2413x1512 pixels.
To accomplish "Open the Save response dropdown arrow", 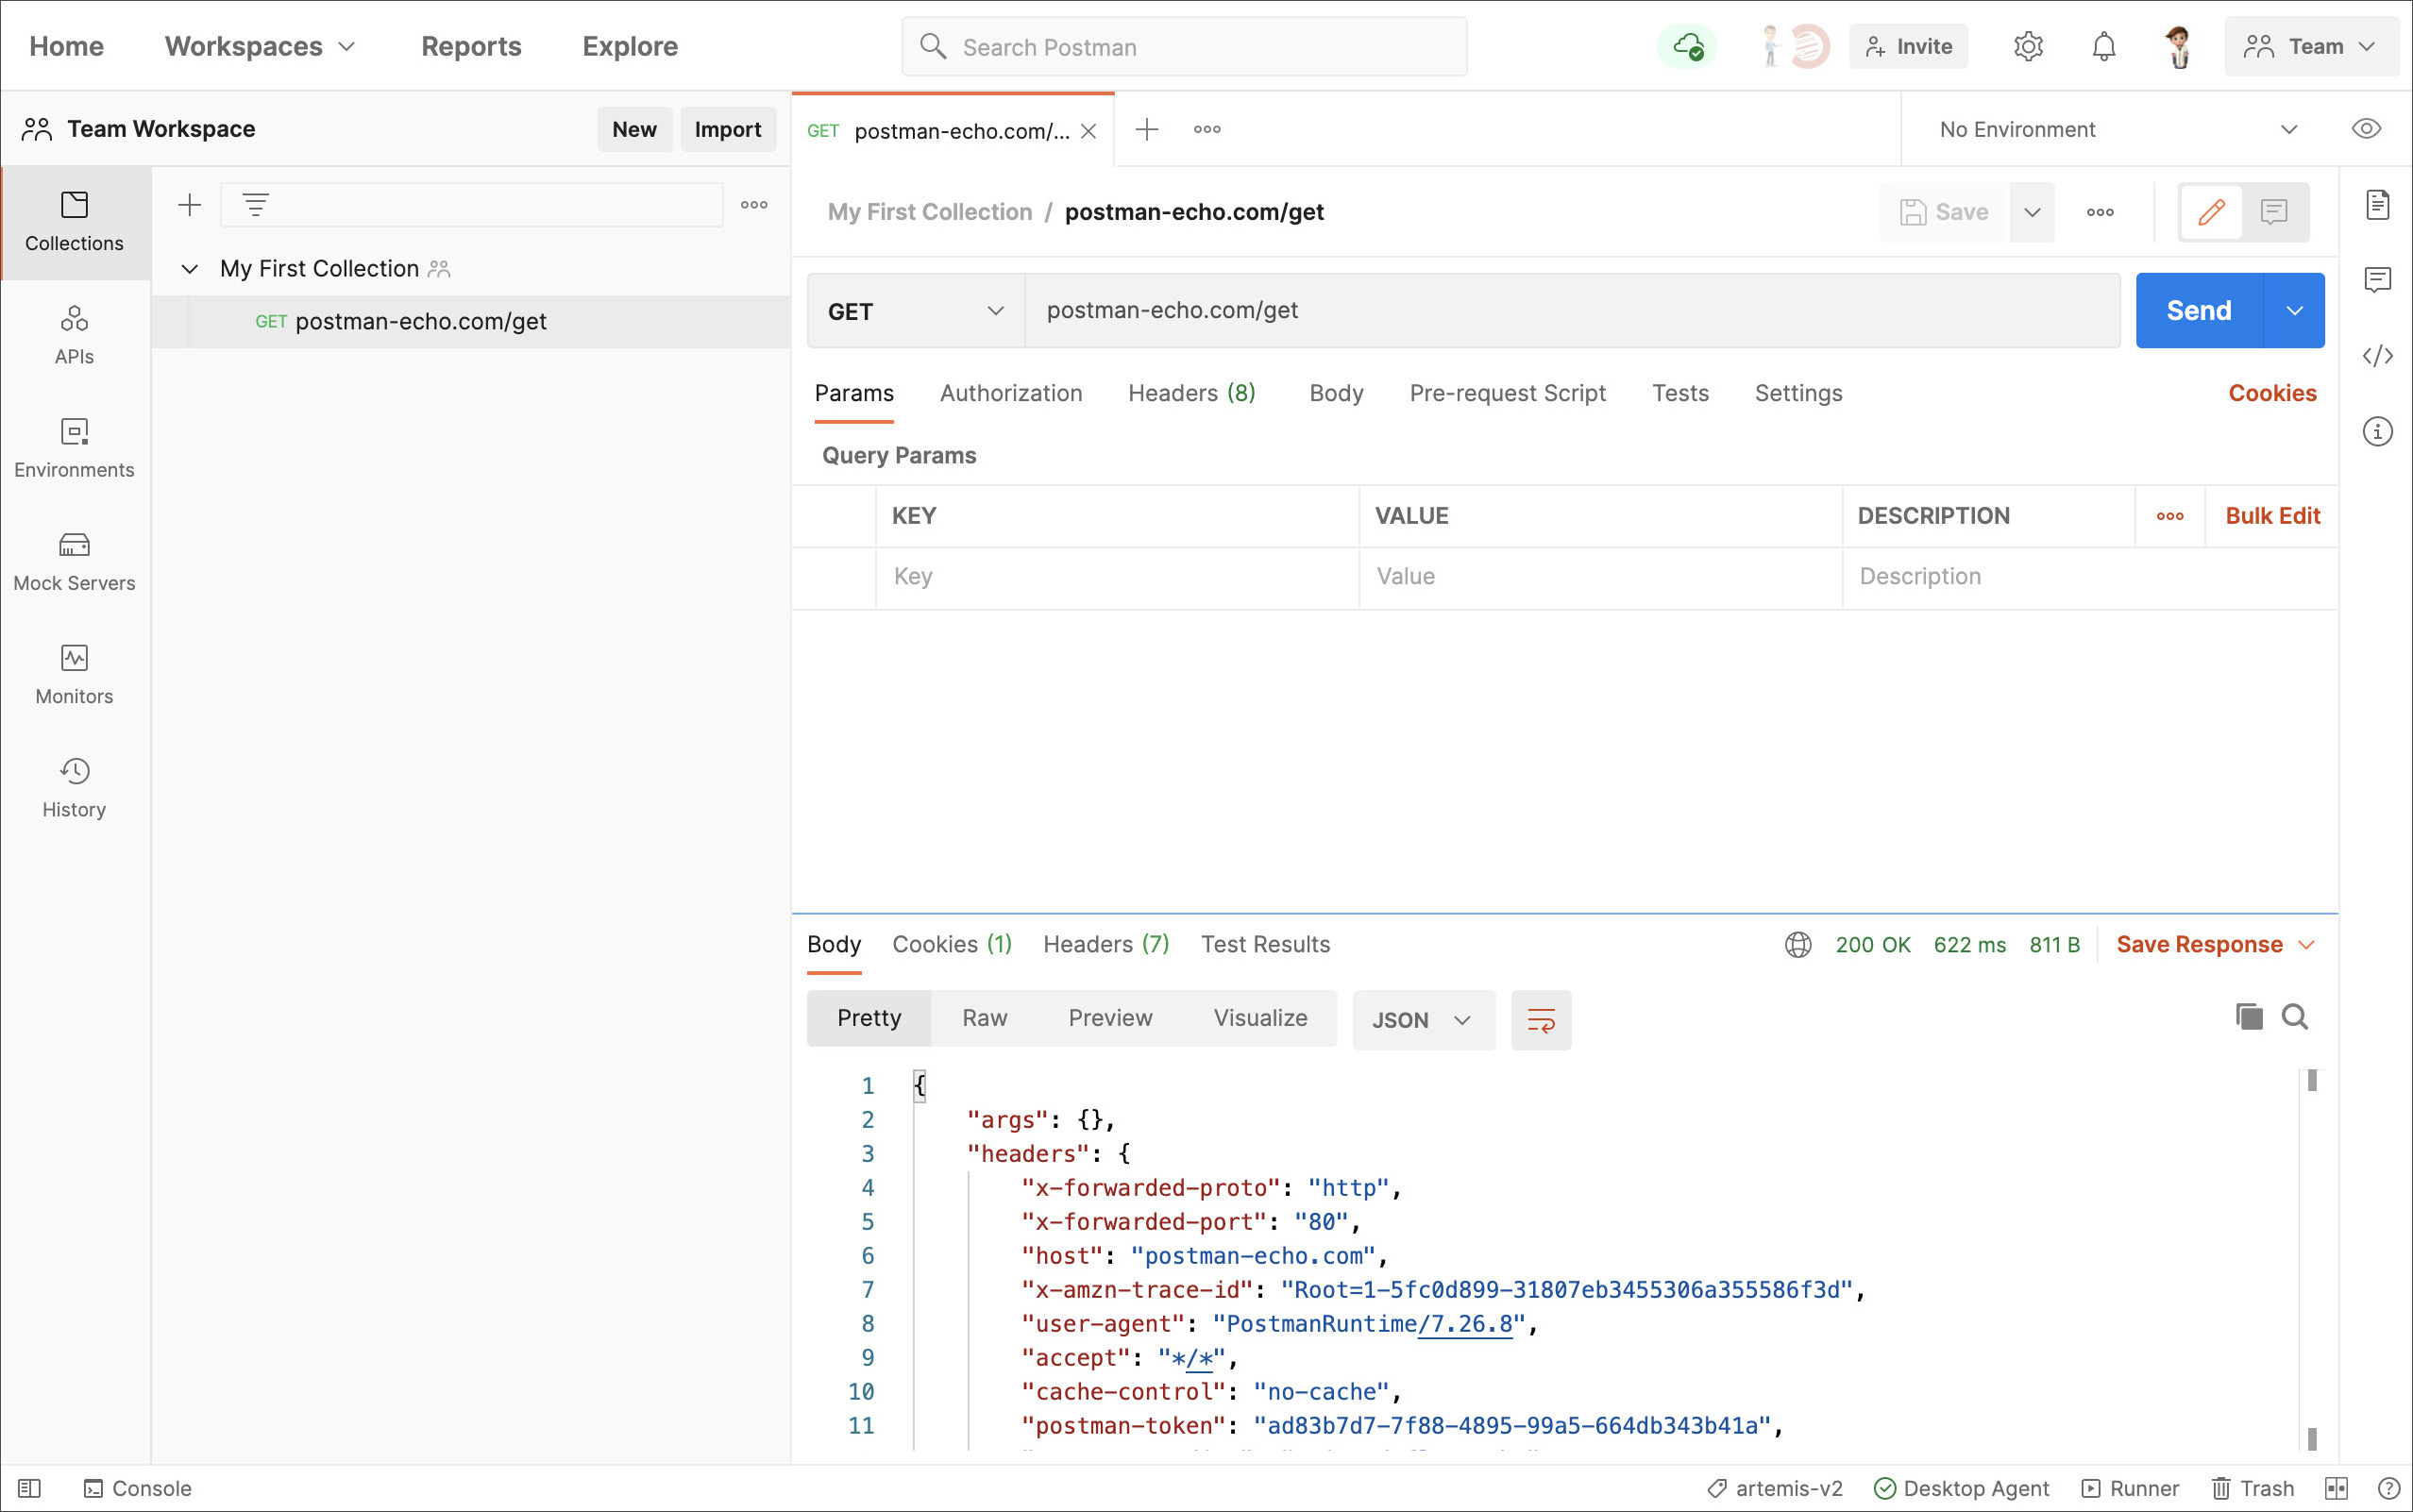I will click(2308, 944).
